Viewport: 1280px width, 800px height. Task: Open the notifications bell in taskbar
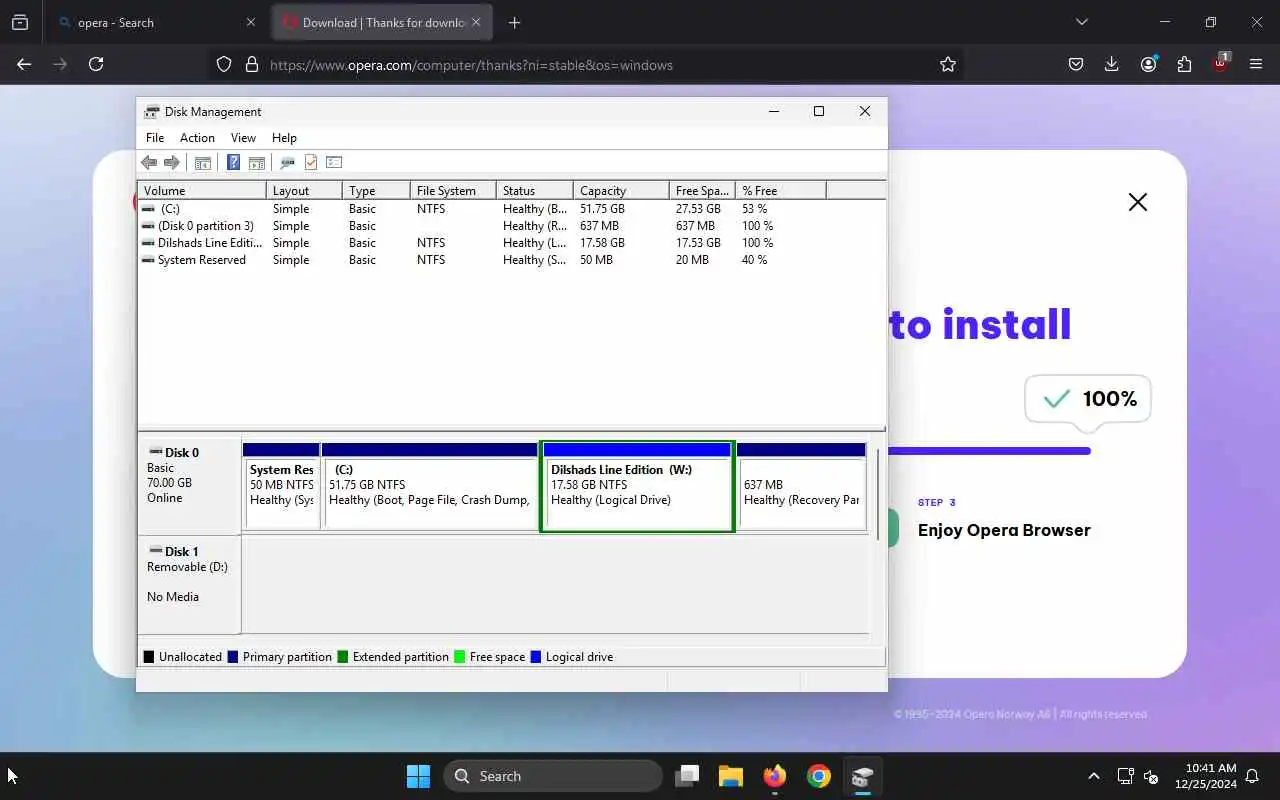(x=1251, y=776)
